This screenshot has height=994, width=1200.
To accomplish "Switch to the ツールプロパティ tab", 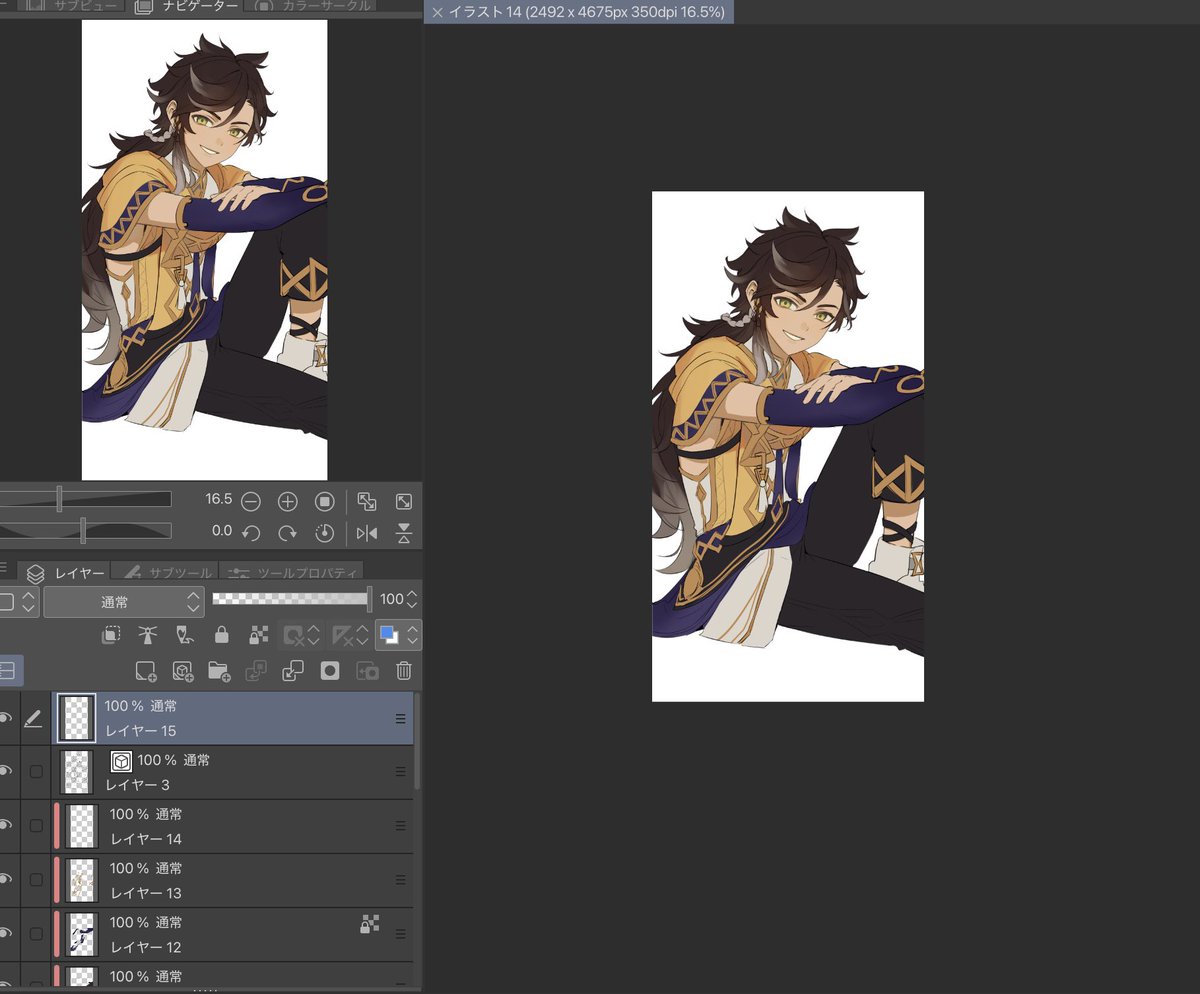I will tap(292, 573).
